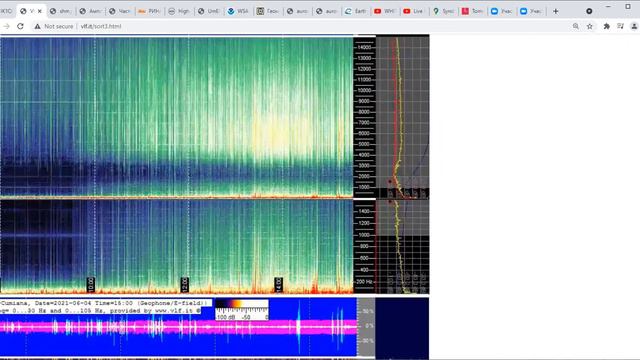Switch to the 'UmE' tab
This screenshot has height=360, width=640.
point(208,11)
